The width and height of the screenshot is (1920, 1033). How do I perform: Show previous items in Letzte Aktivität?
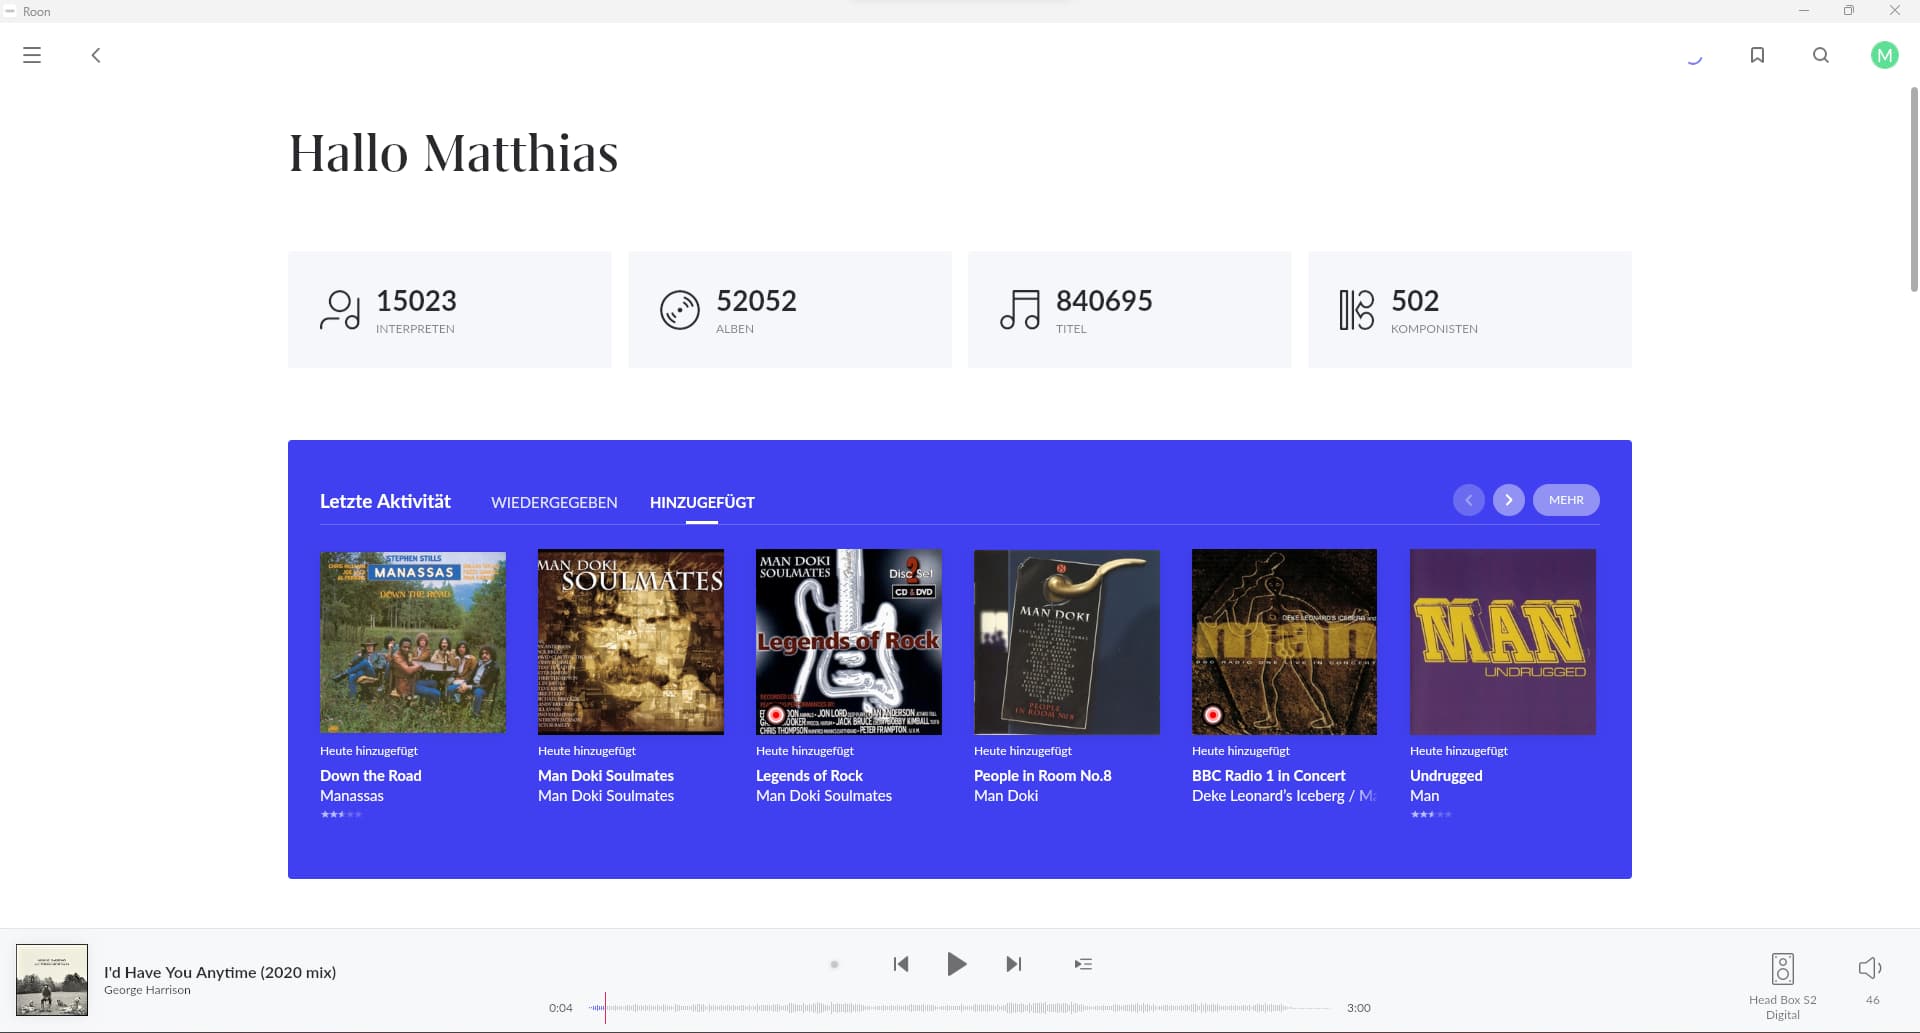[x=1469, y=500]
